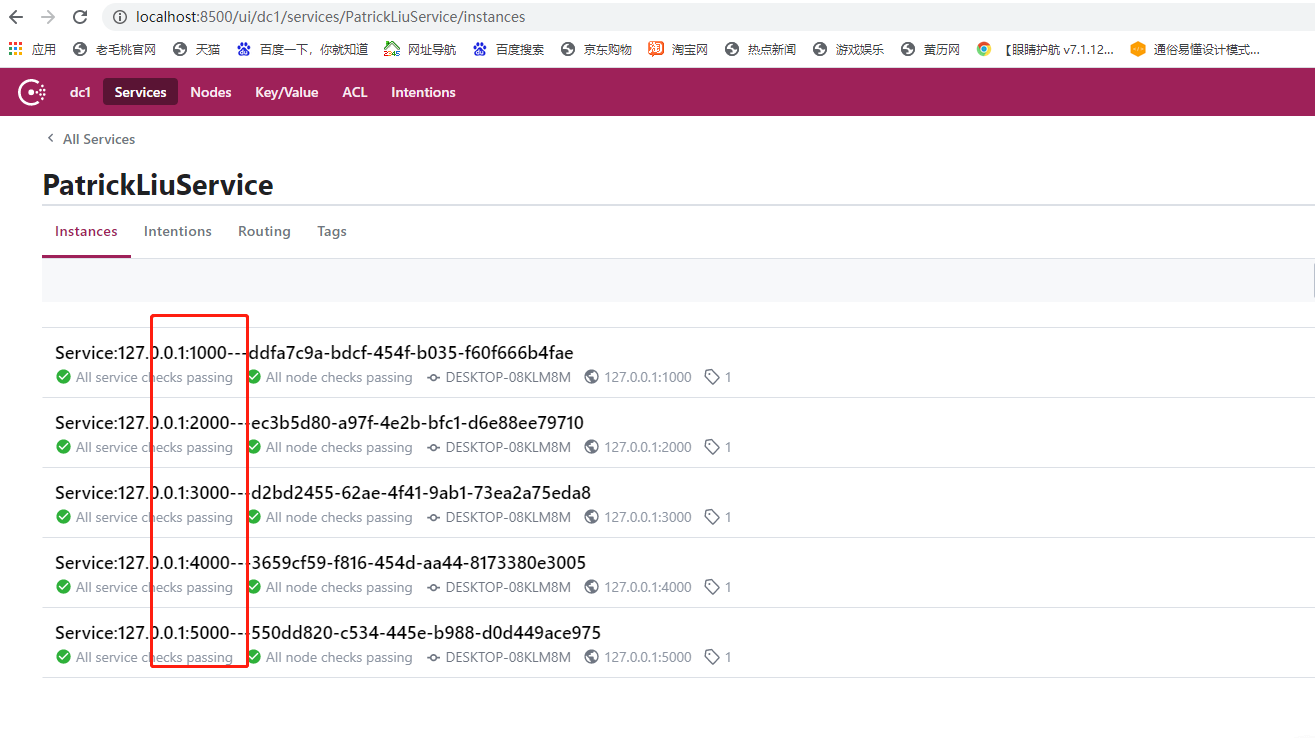Click the node checks passing icon for port 2000
Screen dimensions: 1315x738
(253, 447)
